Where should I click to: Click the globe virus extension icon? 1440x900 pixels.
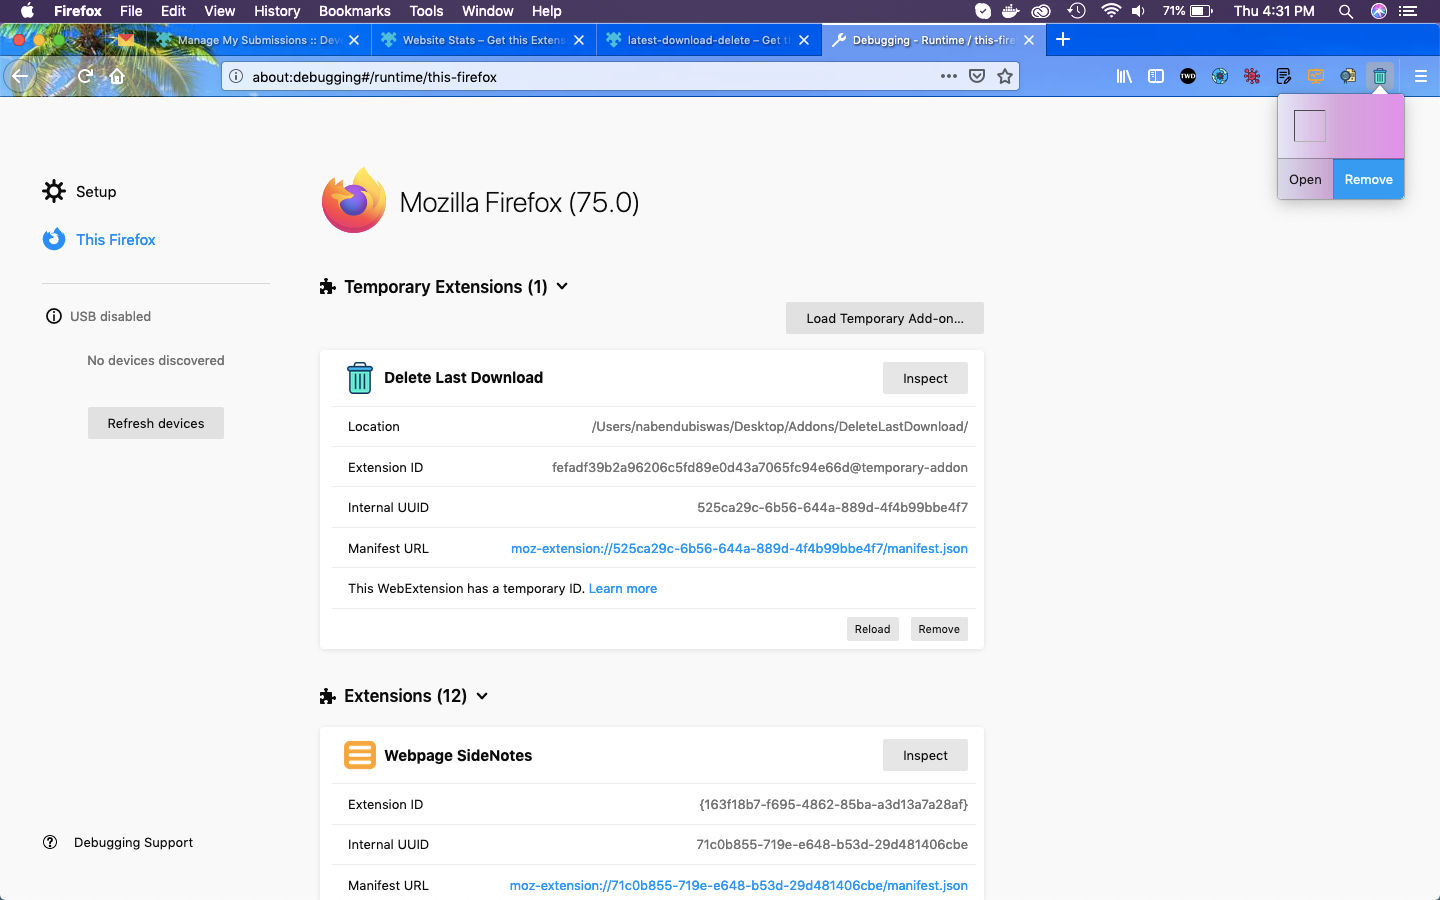pyautogui.click(x=1220, y=76)
